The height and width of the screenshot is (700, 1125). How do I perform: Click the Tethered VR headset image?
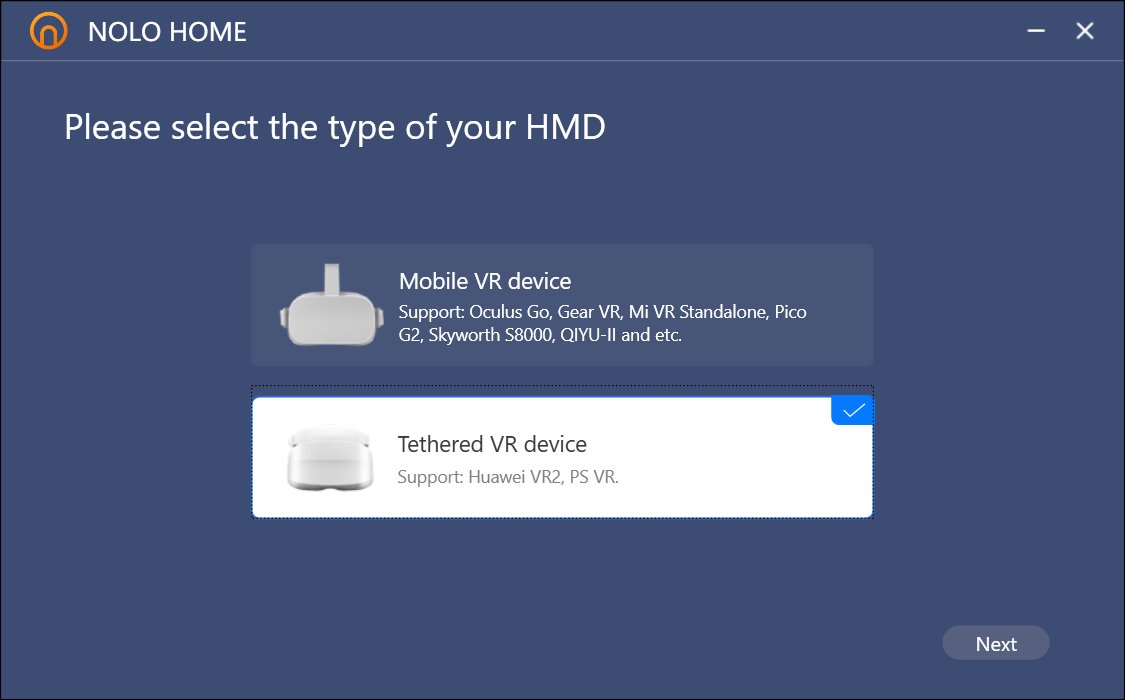click(x=330, y=459)
